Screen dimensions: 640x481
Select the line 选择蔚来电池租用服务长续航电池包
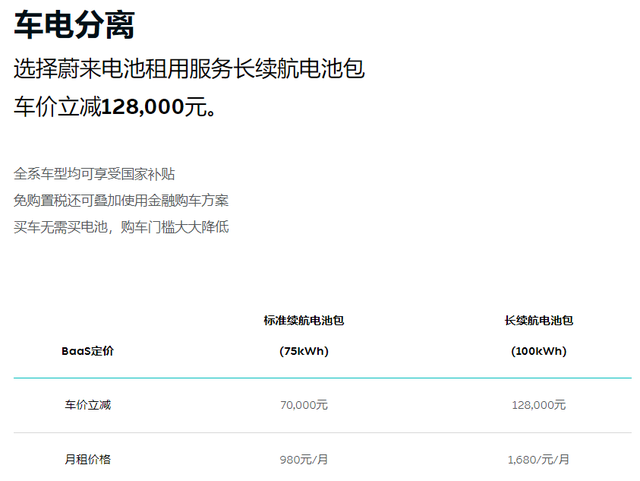[x=189, y=68]
